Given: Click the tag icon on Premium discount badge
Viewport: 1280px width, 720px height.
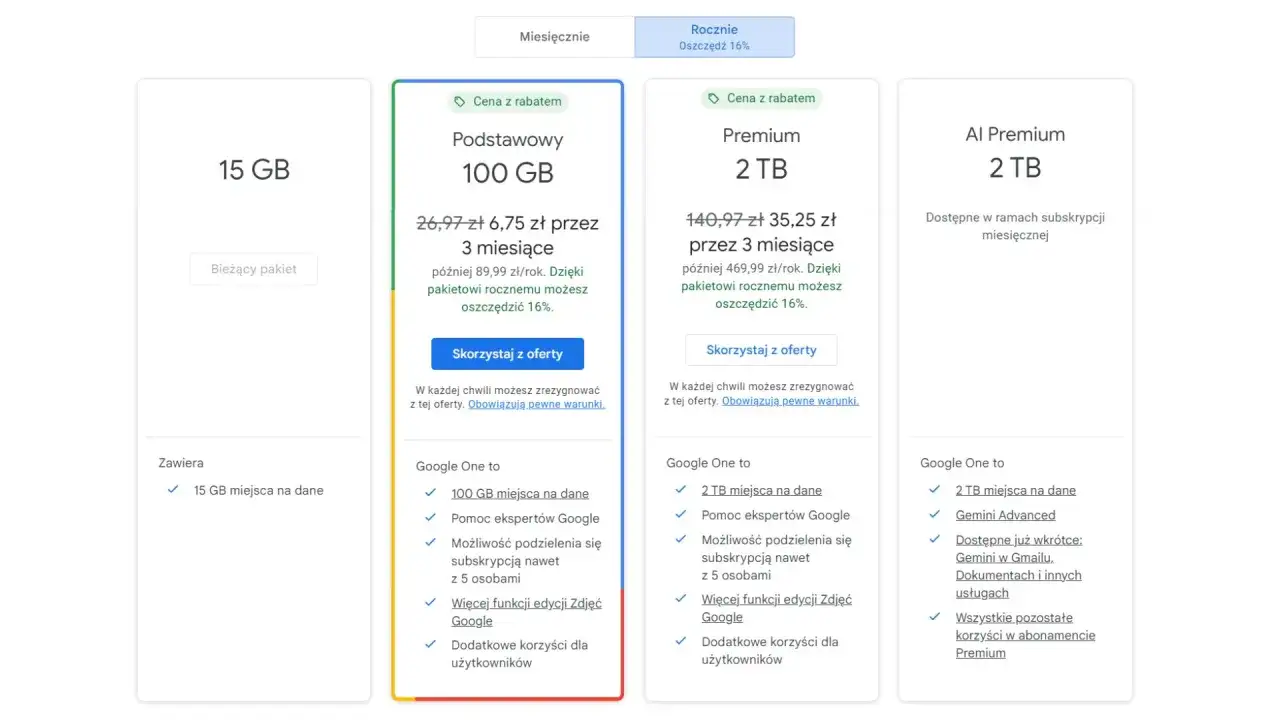Looking at the screenshot, I should (713, 98).
